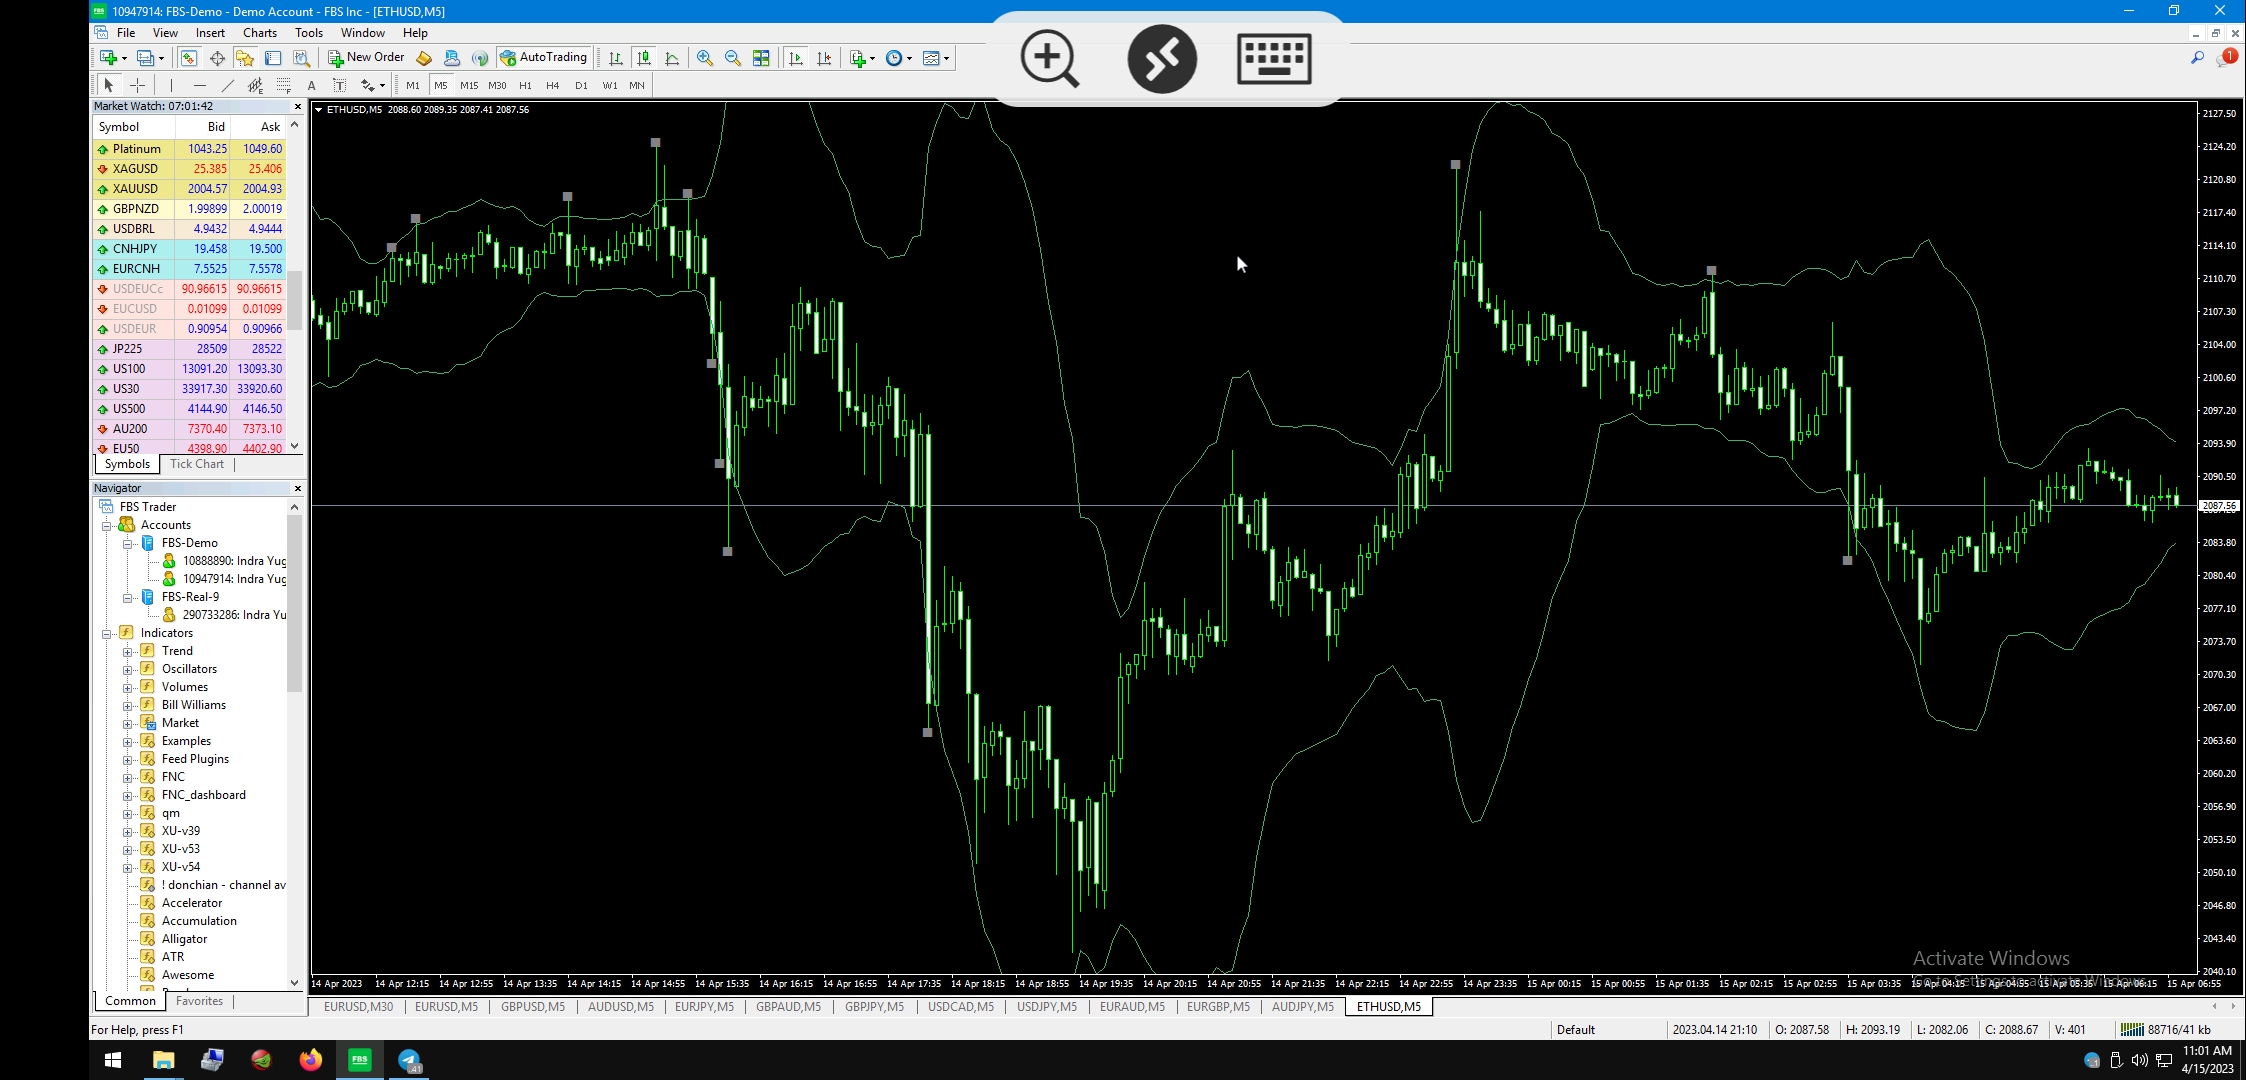The height and width of the screenshot is (1080, 2246).
Task: Open Telegram from the Windows taskbar
Action: point(409,1060)
